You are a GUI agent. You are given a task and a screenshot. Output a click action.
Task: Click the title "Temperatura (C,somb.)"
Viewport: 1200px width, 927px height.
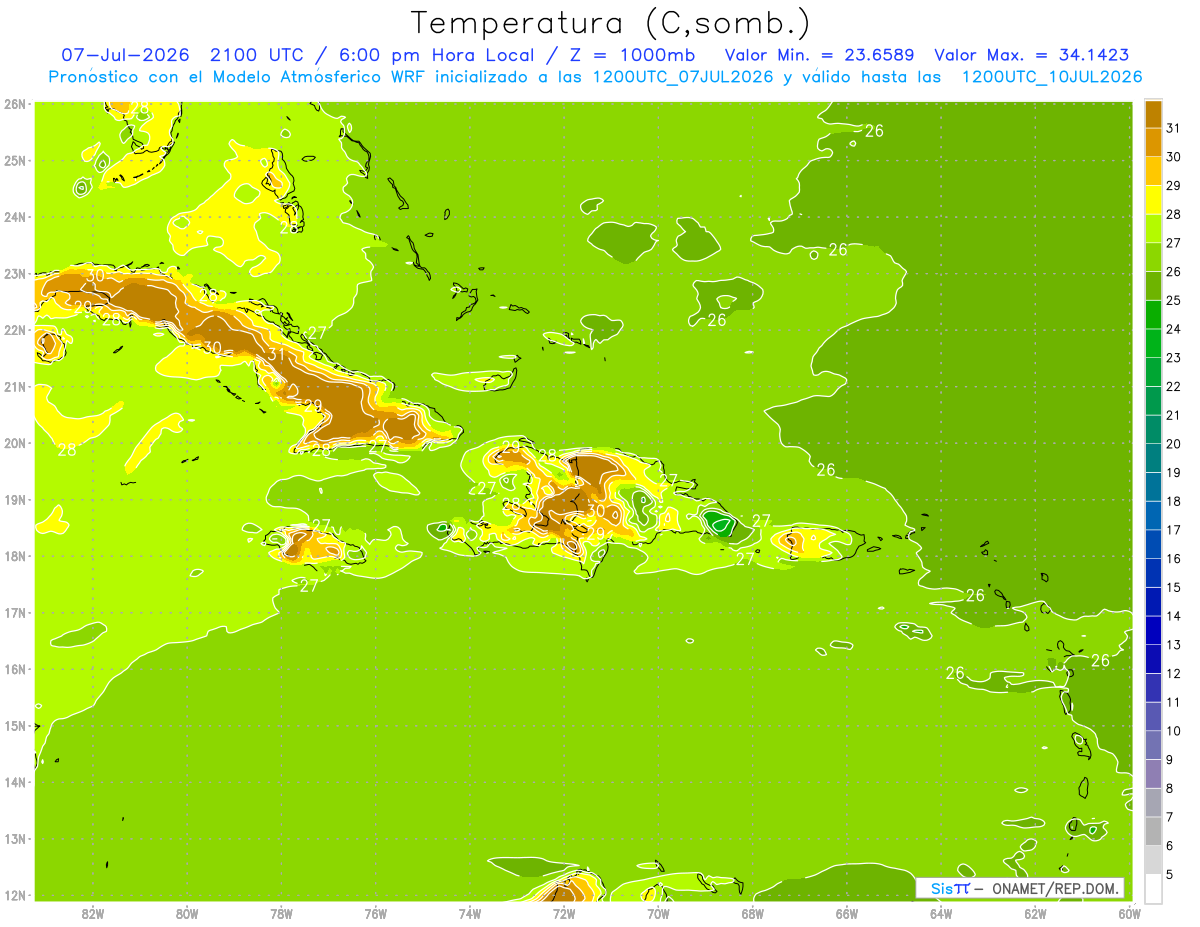coord(610,23)
